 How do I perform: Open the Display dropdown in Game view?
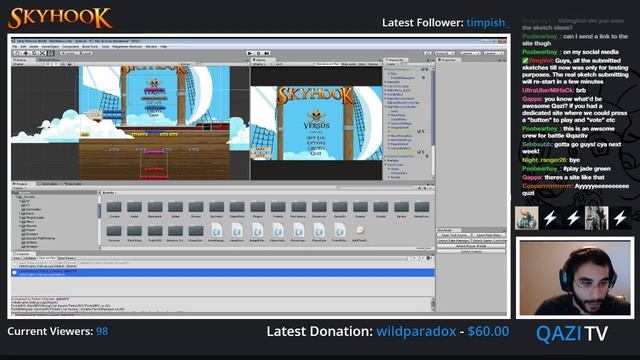(262, 64)
